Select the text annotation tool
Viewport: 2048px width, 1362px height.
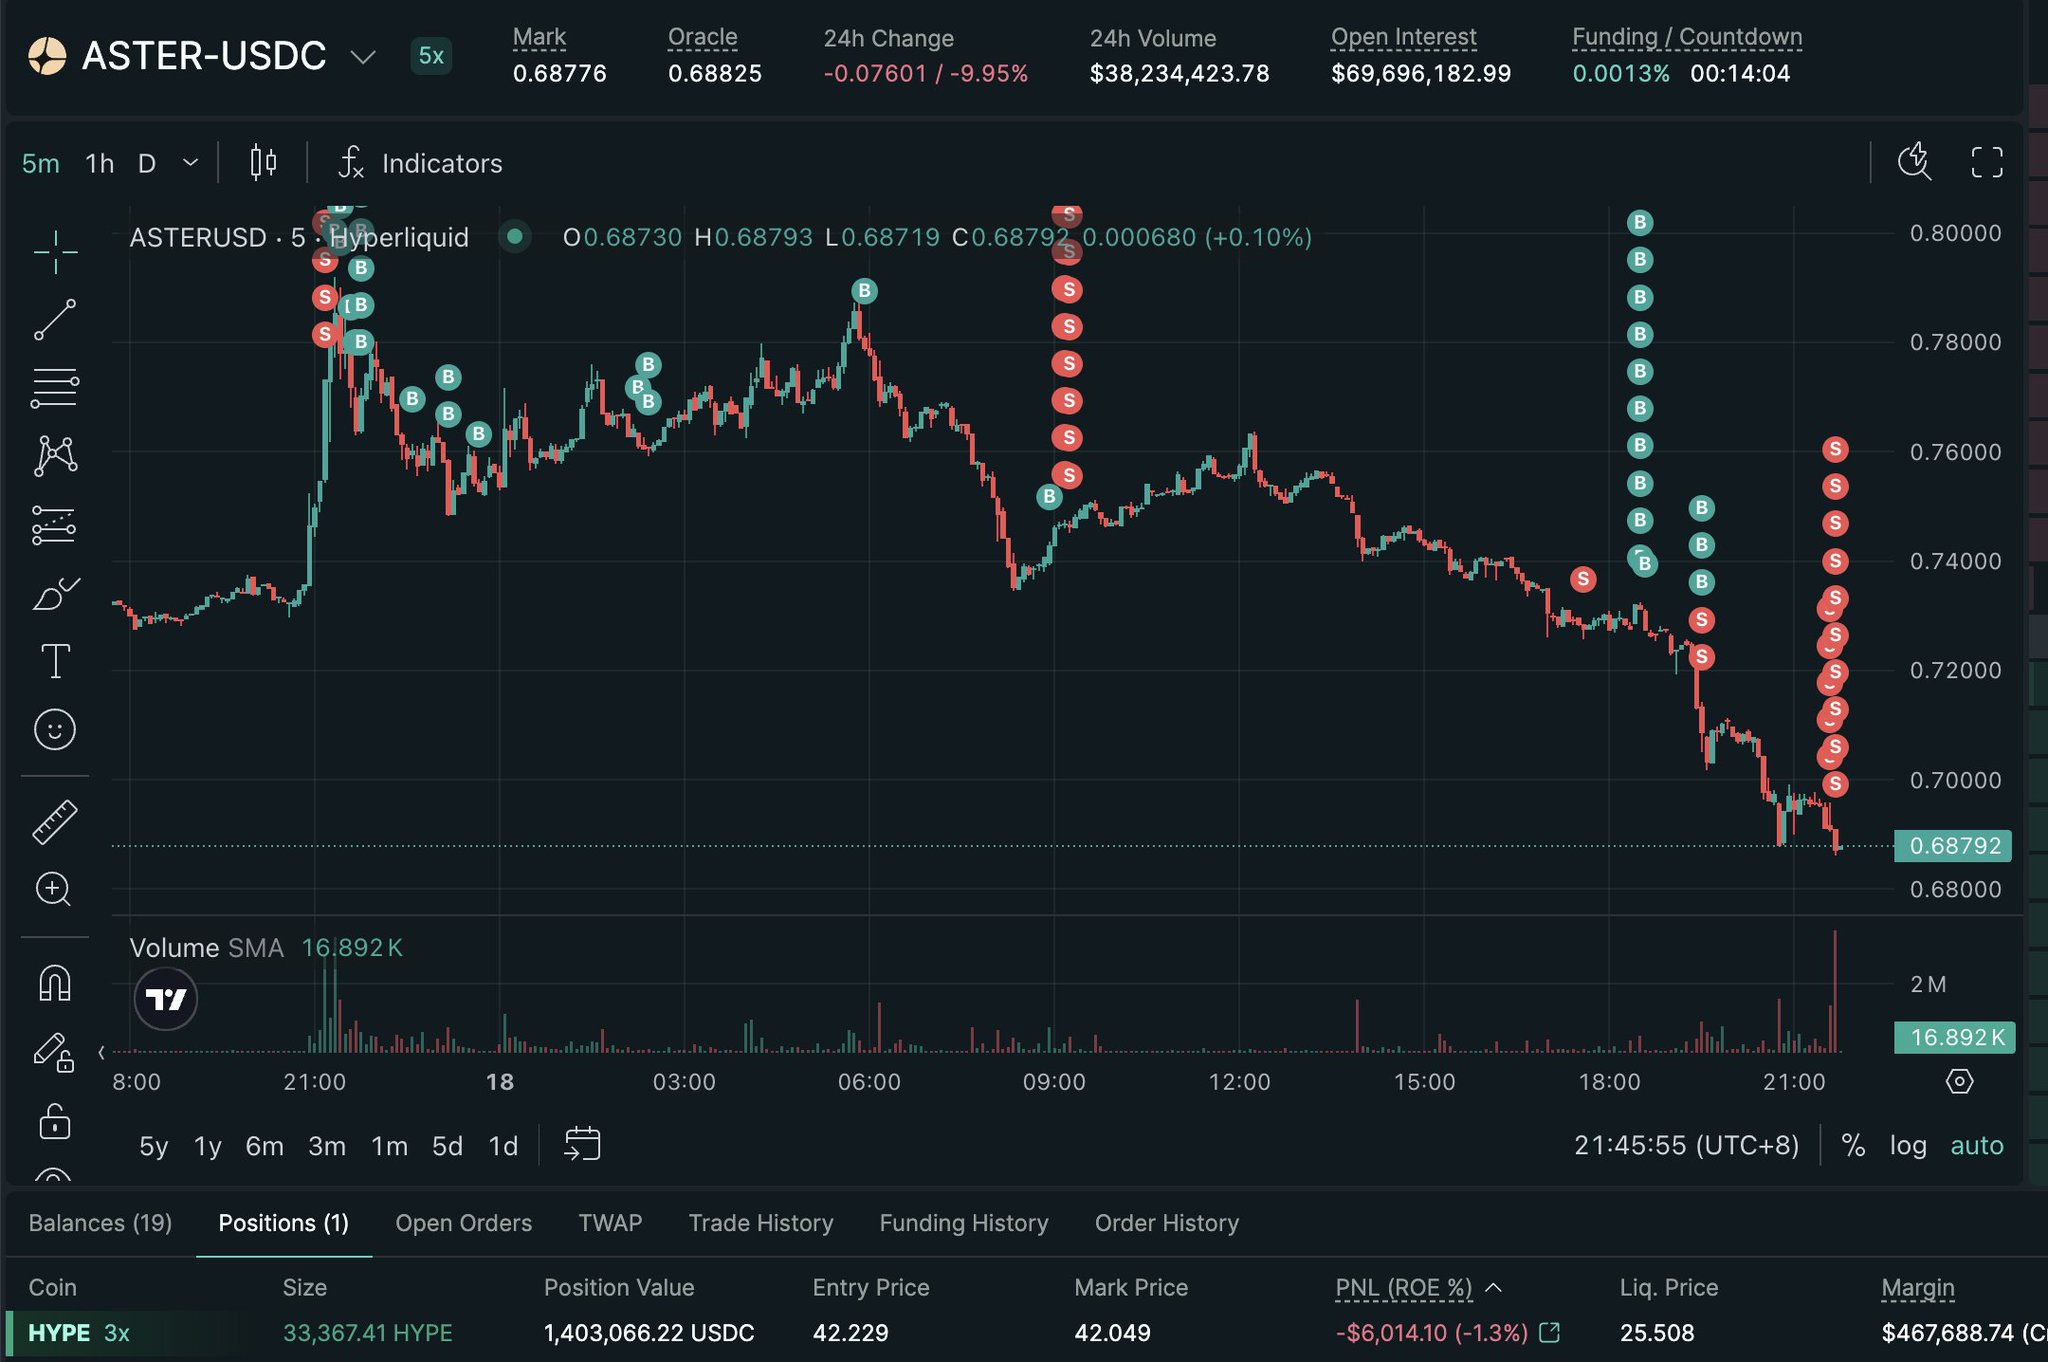[55, 661]
